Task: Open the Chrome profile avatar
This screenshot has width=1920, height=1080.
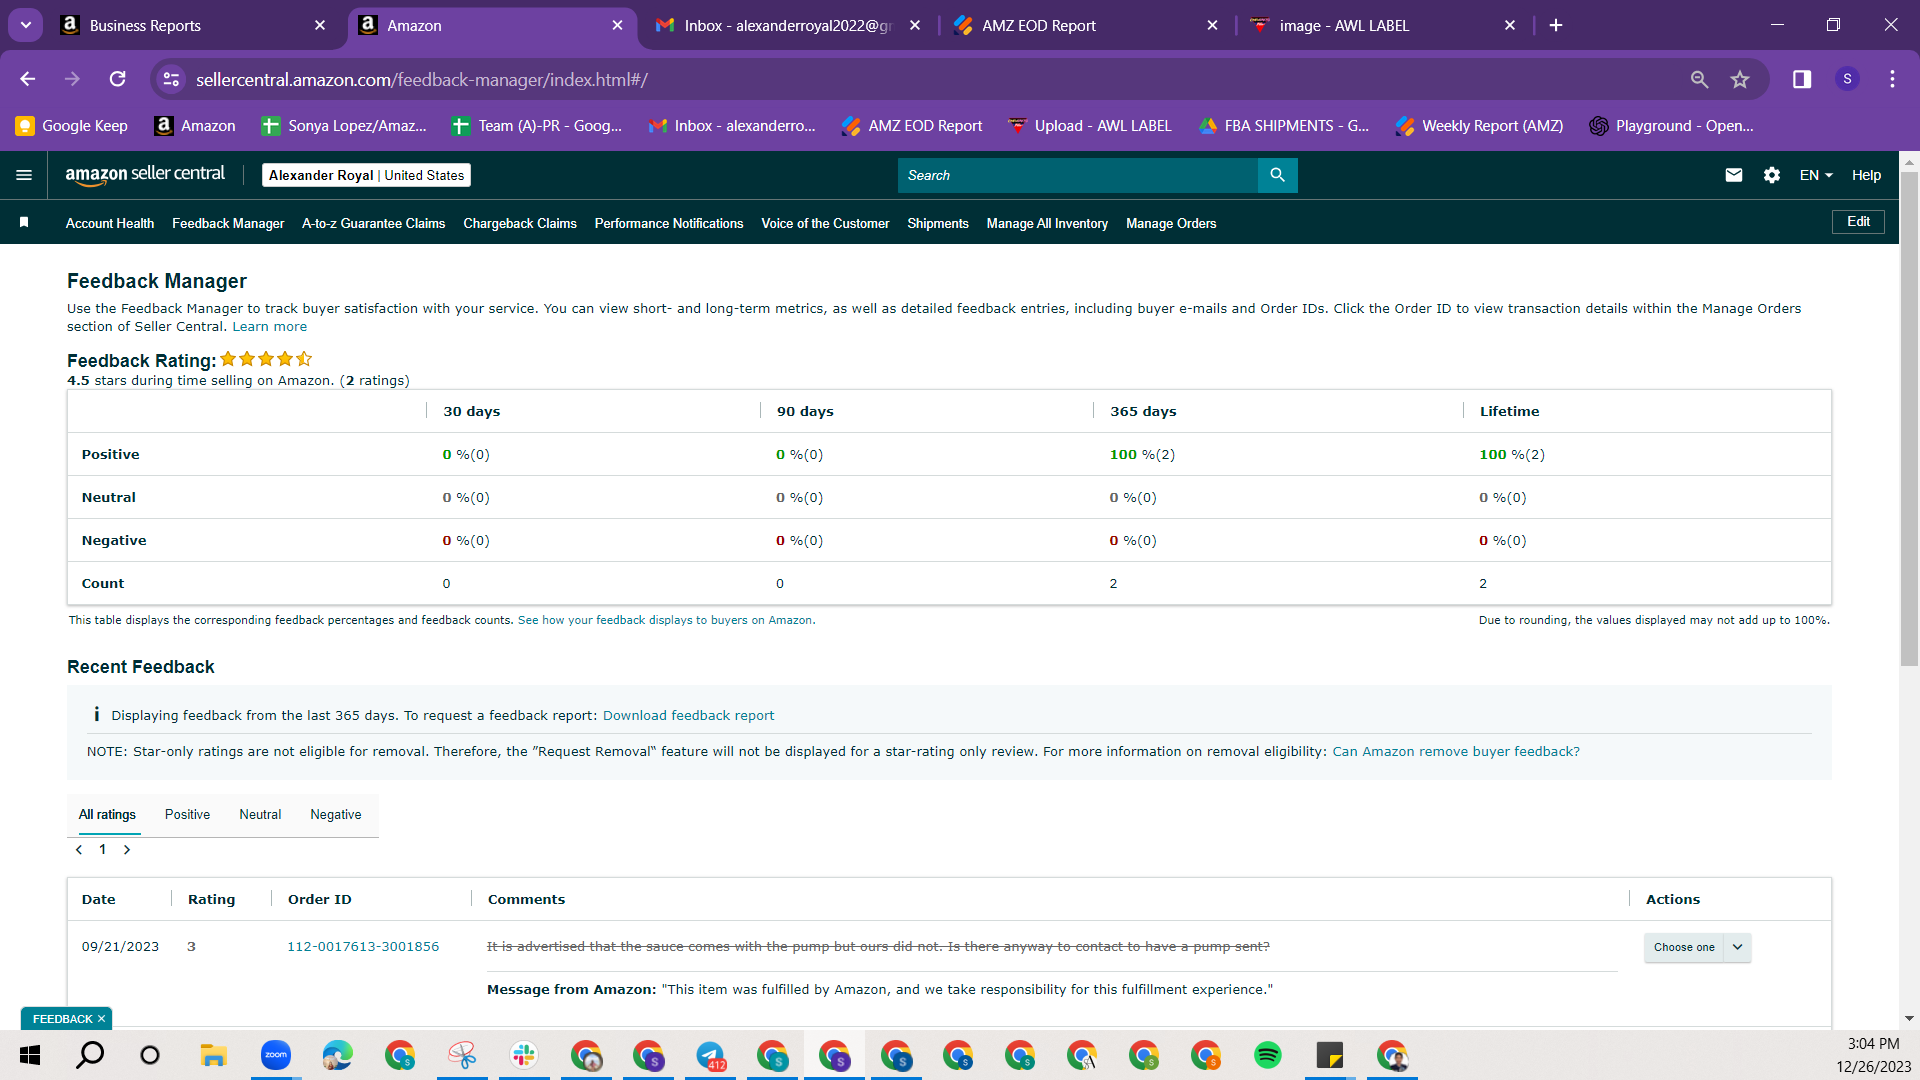Action: (1847, 79)
